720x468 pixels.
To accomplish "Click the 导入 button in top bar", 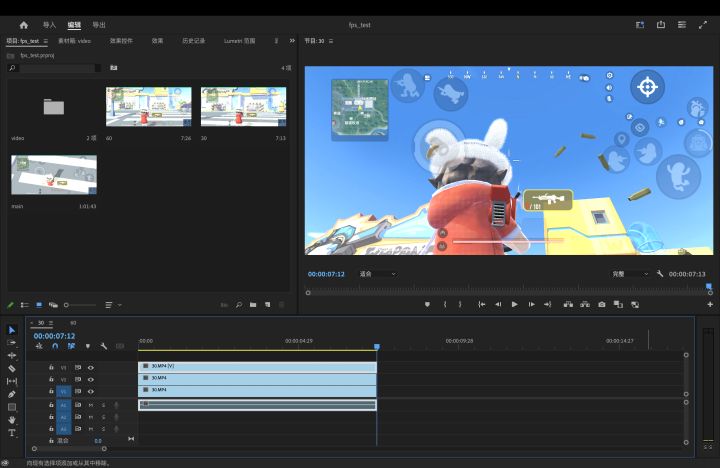I will (x=50, y=24).
